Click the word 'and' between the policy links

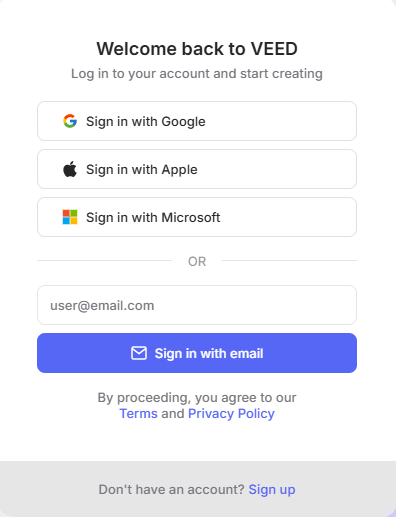pos(173,414)
